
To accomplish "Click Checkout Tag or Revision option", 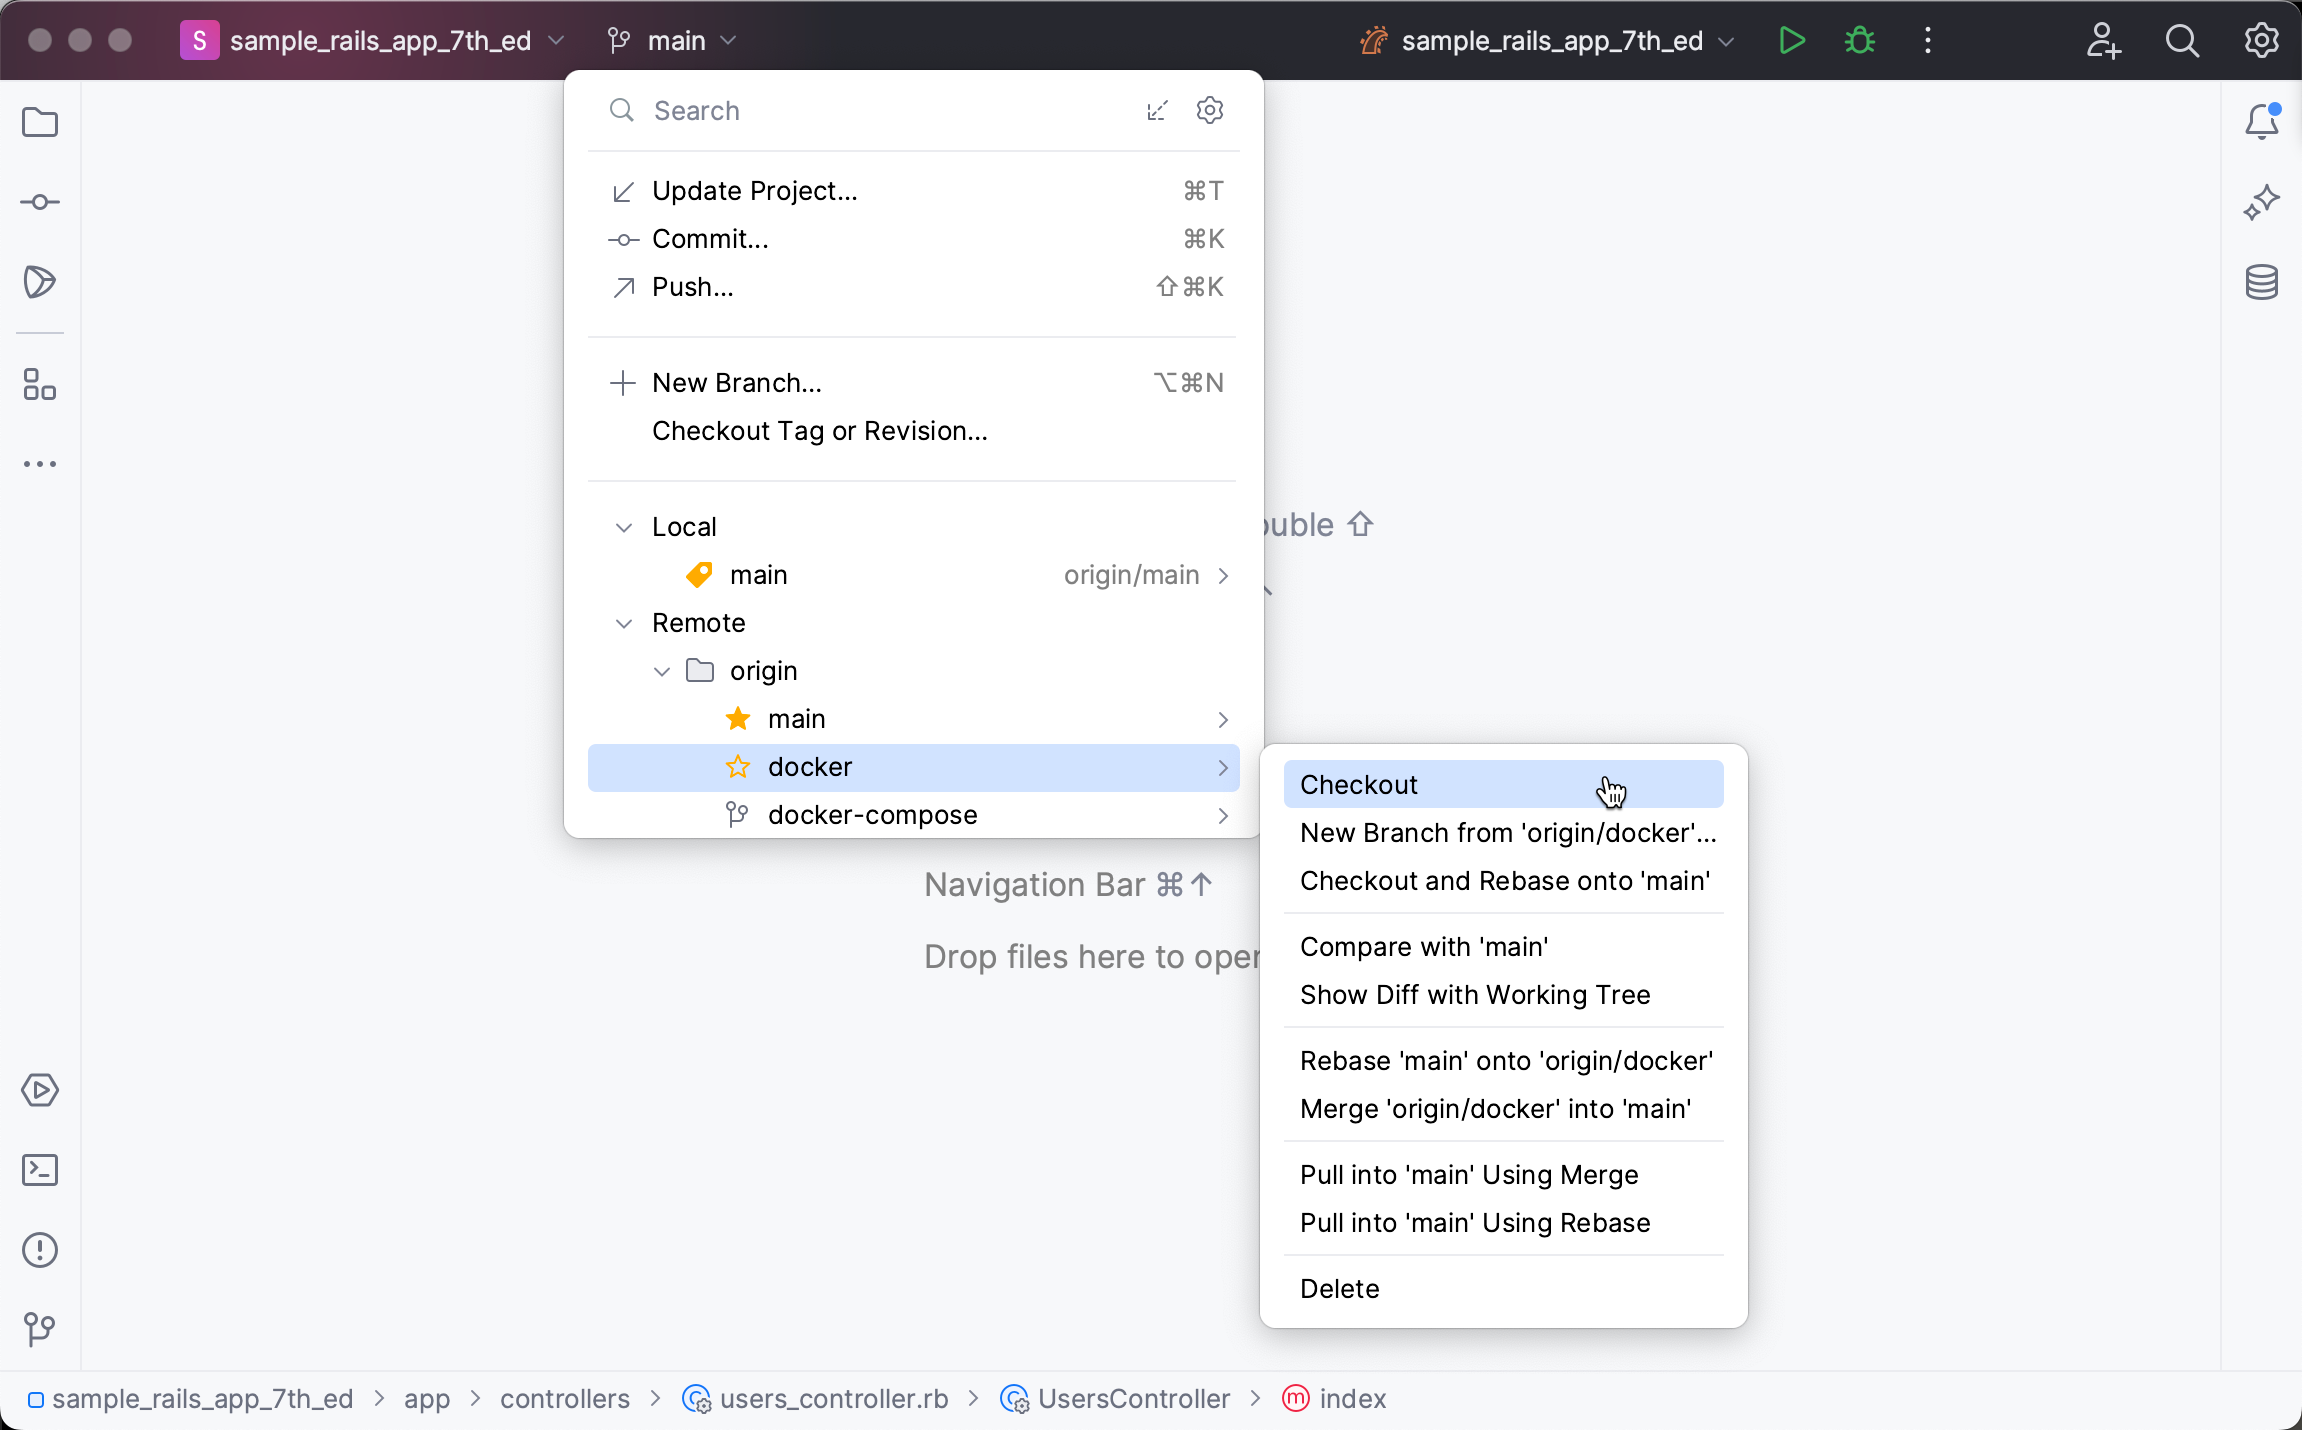I will click(x=818, y=431).
